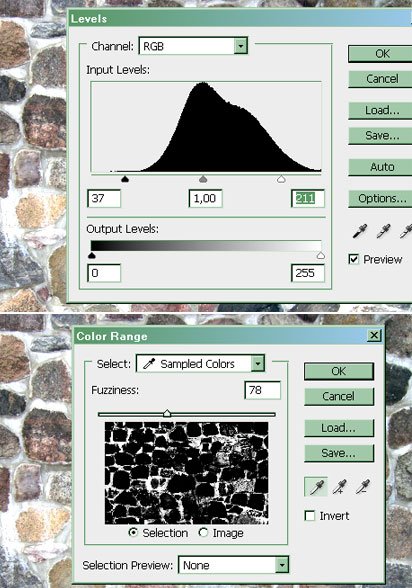Viewport: 412px width, 588px height.
Task: Click the Output Levels gradient bar
Action: [x=206, y=246]
